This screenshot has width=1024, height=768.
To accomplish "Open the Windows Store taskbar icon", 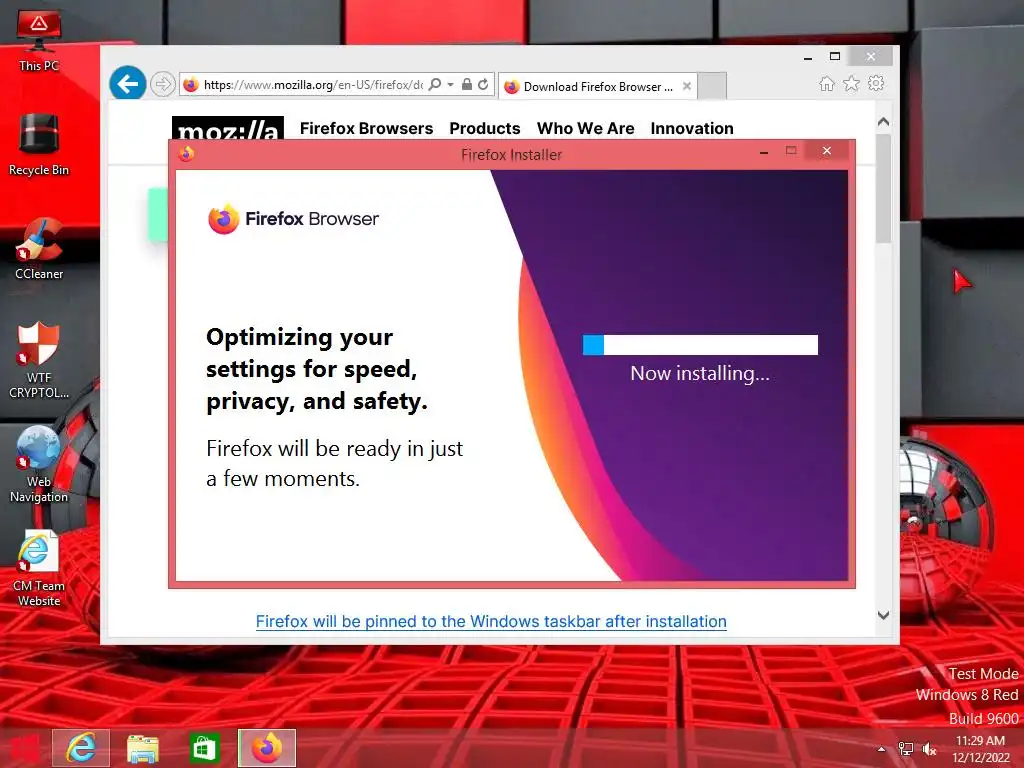I will pos(204,748).
